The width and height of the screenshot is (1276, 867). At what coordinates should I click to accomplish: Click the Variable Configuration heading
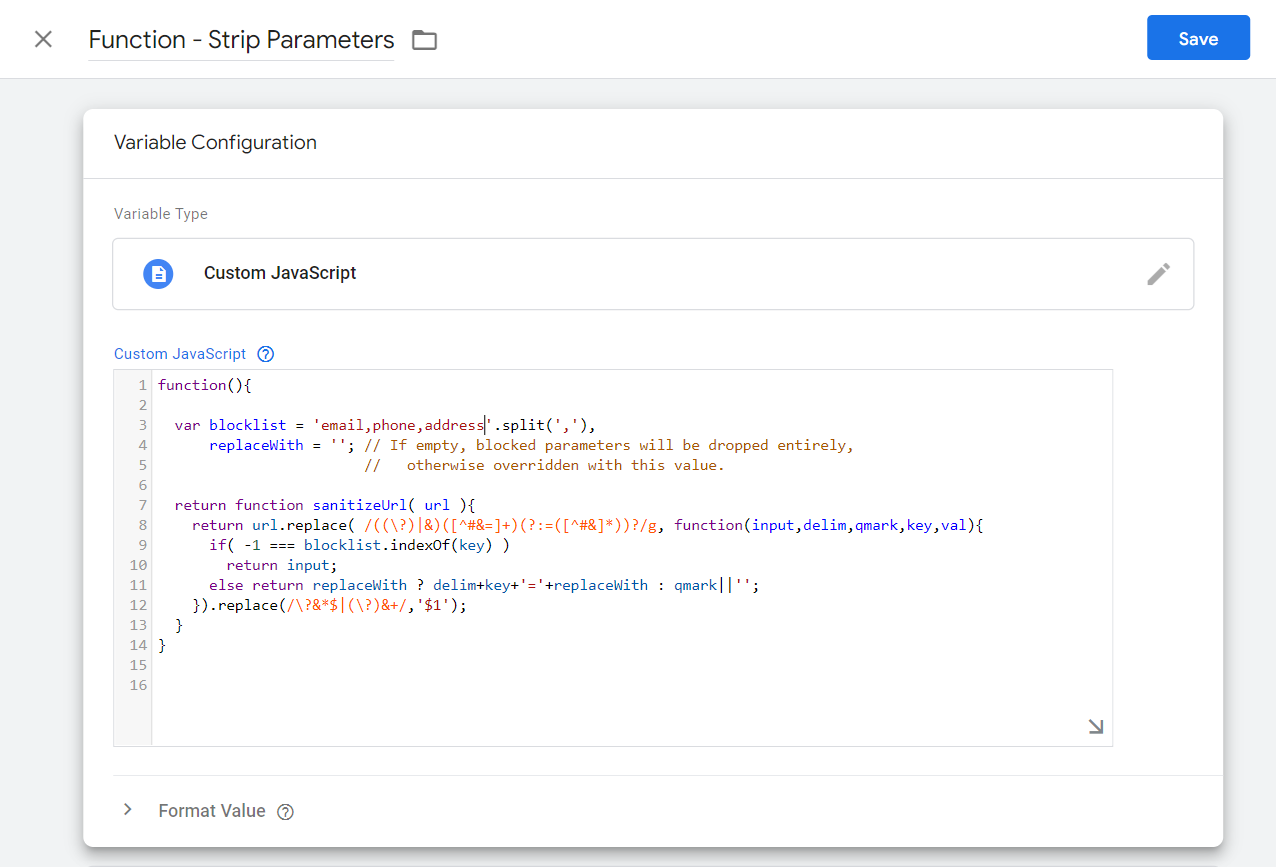pyautogui.click(x=215, y=142)
